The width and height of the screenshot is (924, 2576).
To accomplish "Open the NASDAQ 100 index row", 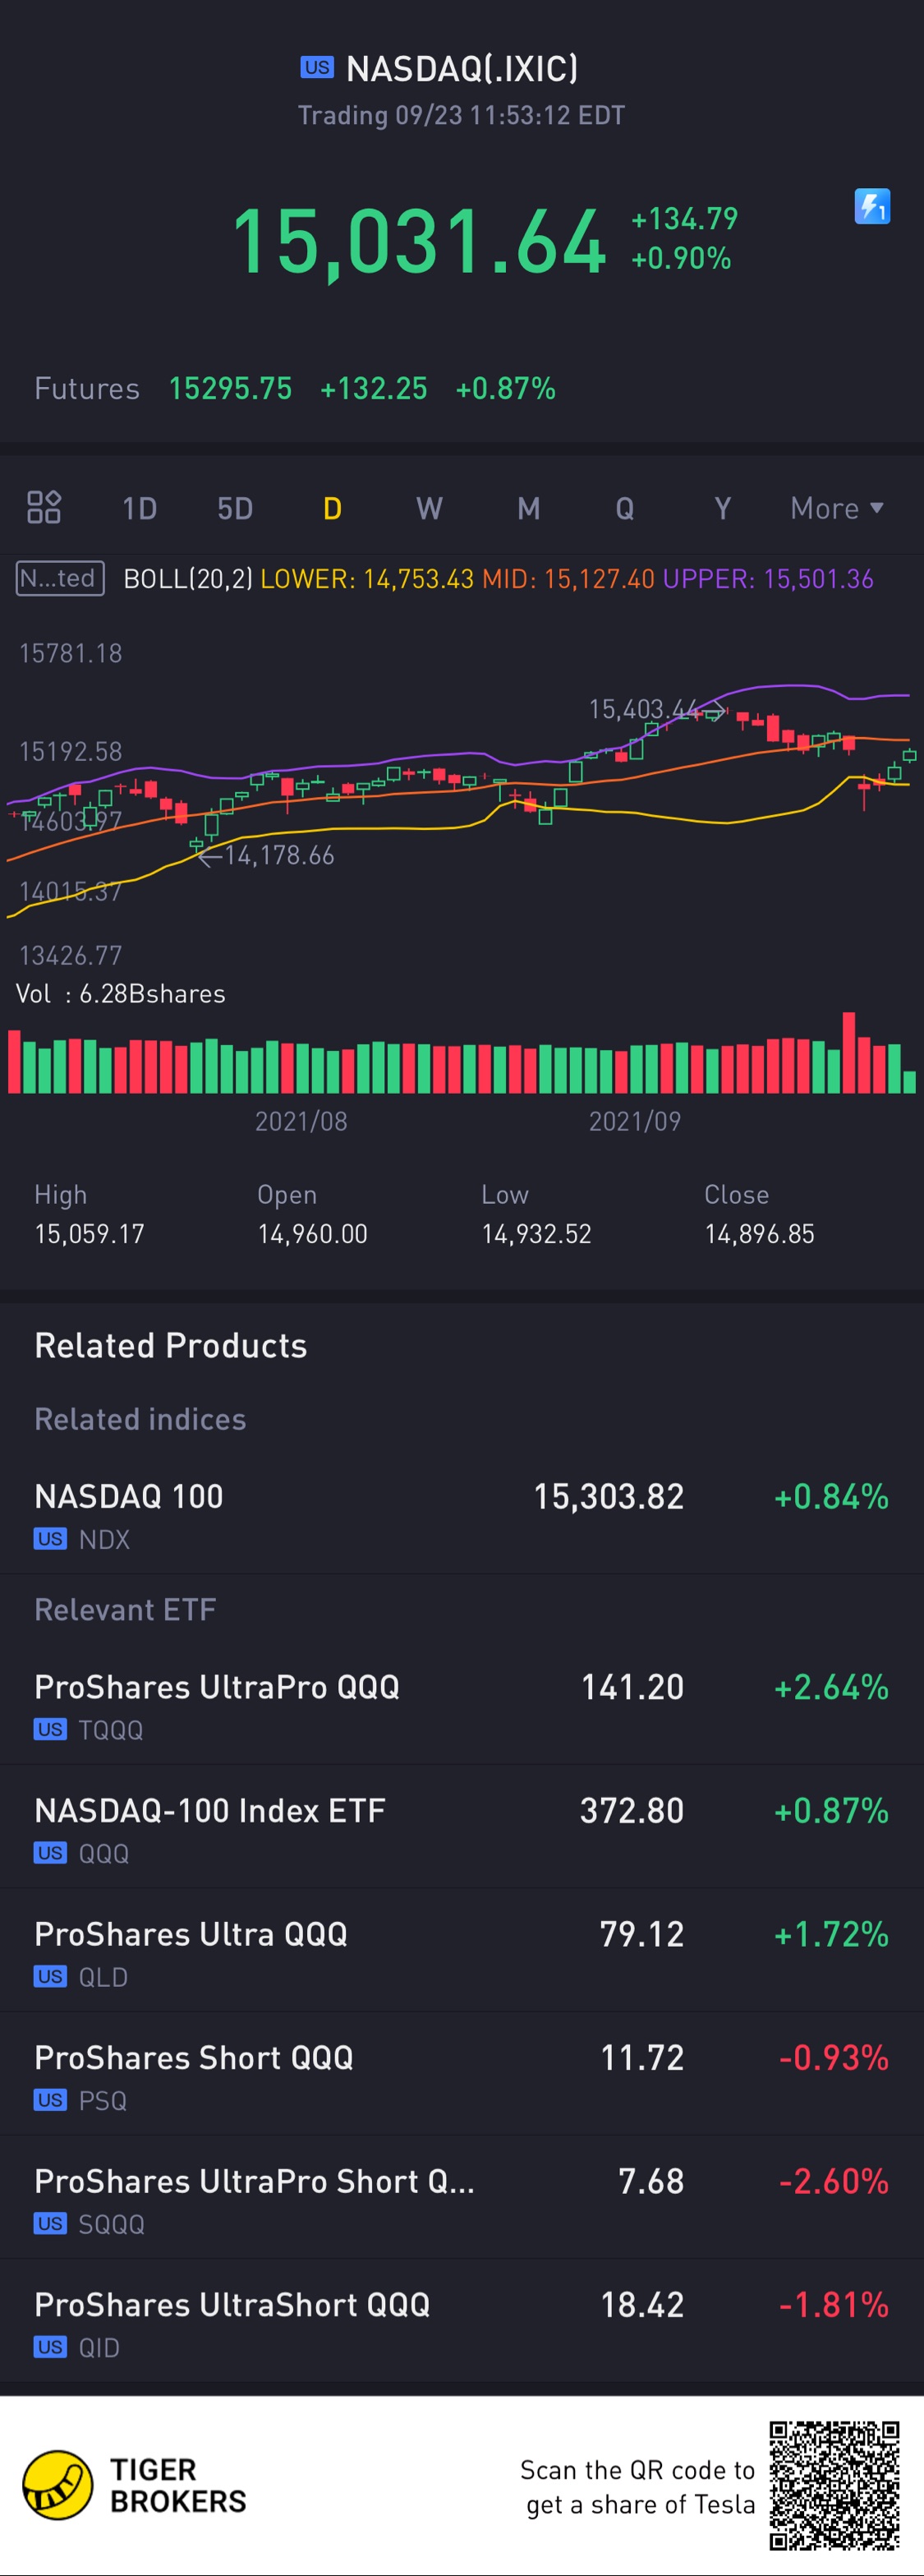I will coord(461,1514).
